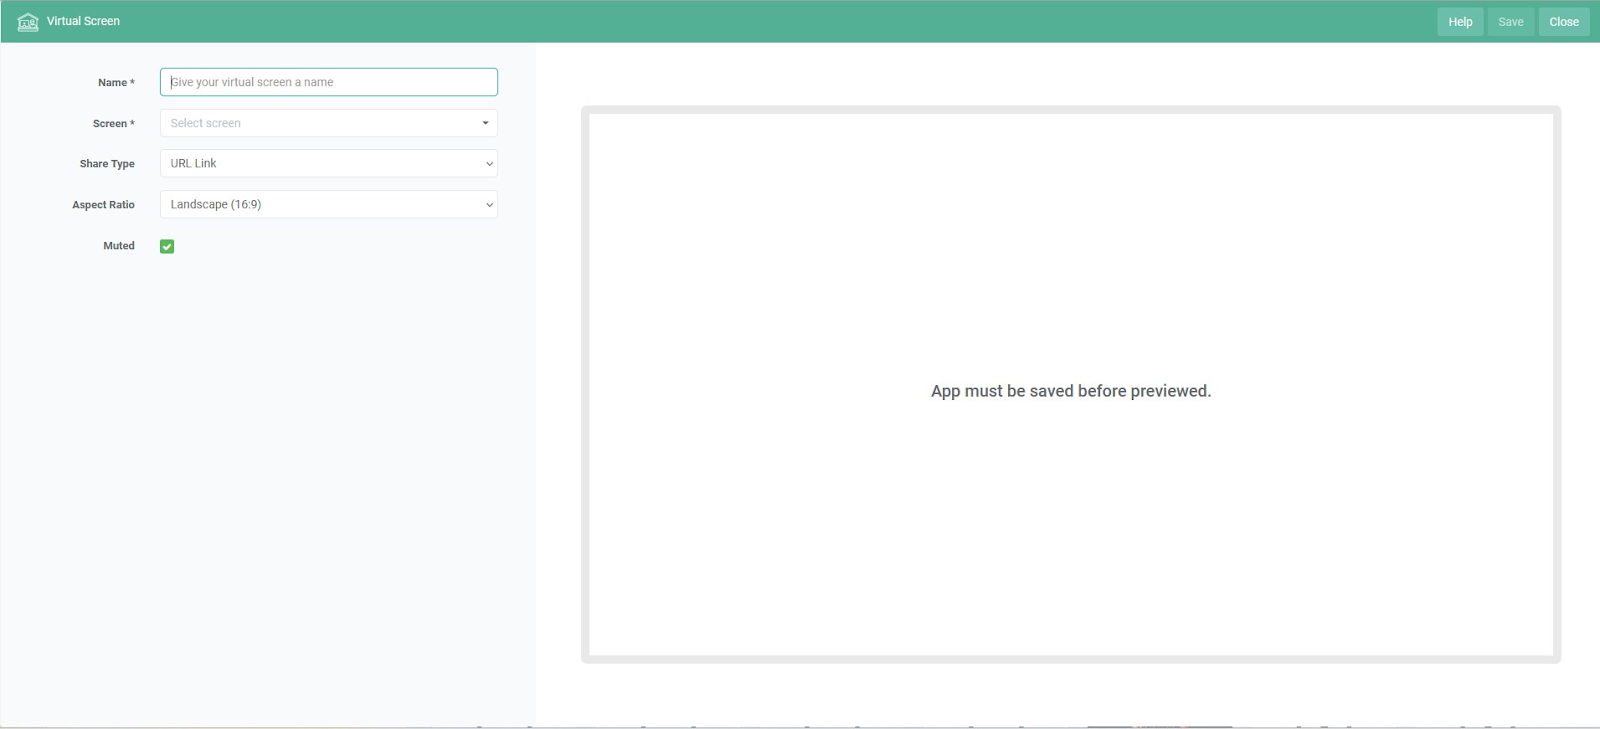Open the Select screen dropdown
The width and height of the screenshot is (1600, 729).
point(320,123)
